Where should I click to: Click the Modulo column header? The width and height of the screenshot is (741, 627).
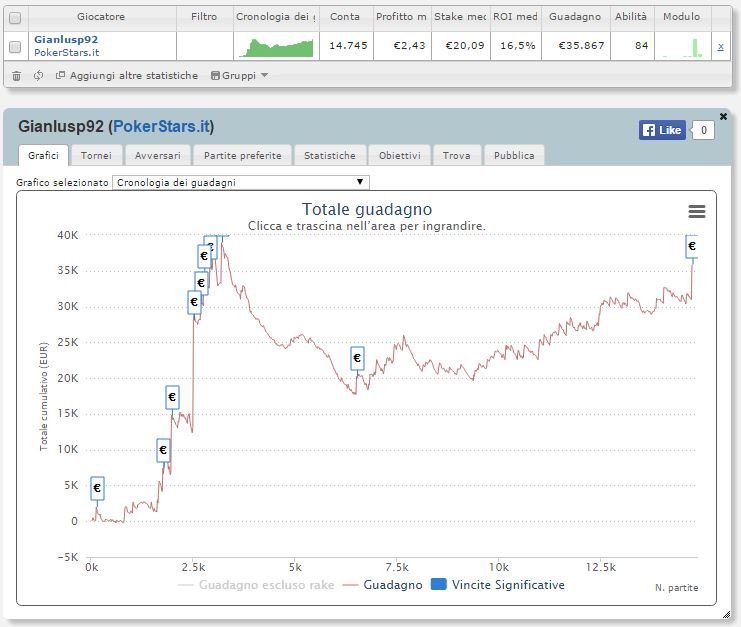[x=681, y=17]
